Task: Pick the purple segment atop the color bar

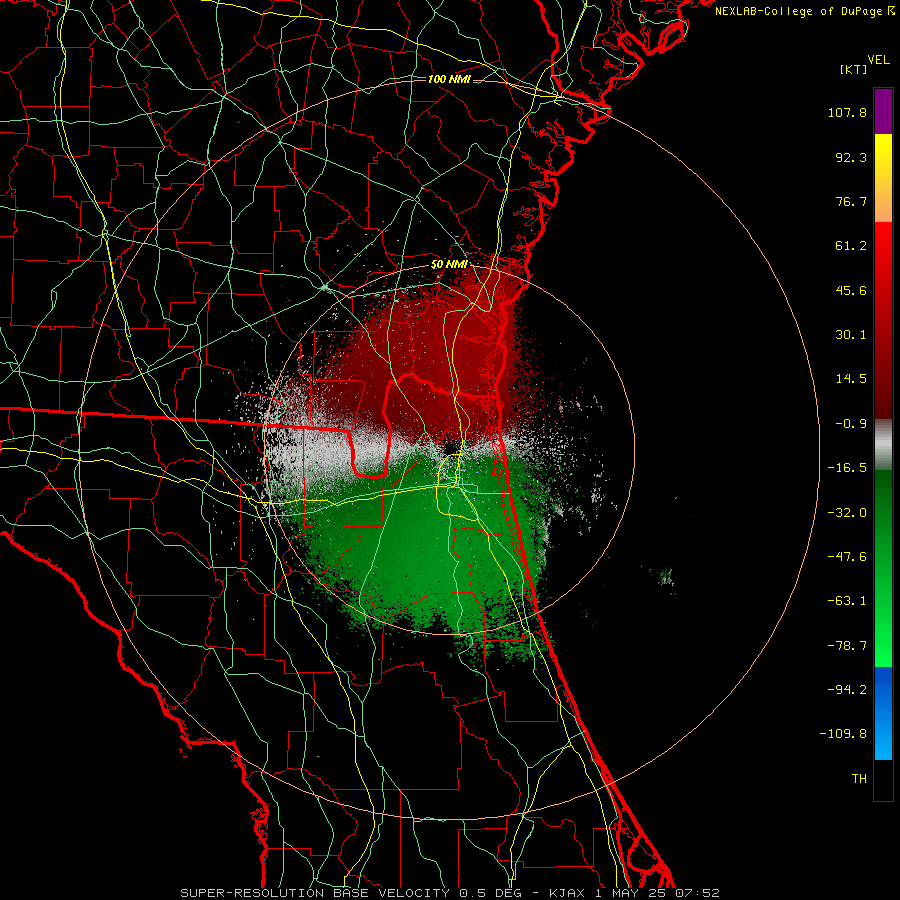Action: [x=883, y=111]
